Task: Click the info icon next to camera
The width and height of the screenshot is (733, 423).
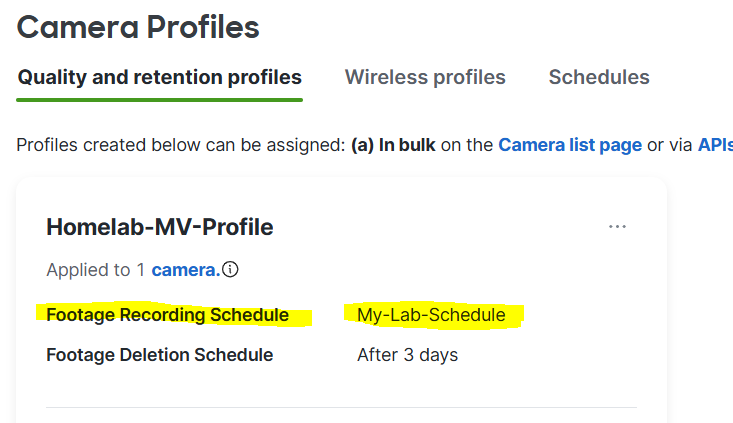Action: tap(230, 269)
